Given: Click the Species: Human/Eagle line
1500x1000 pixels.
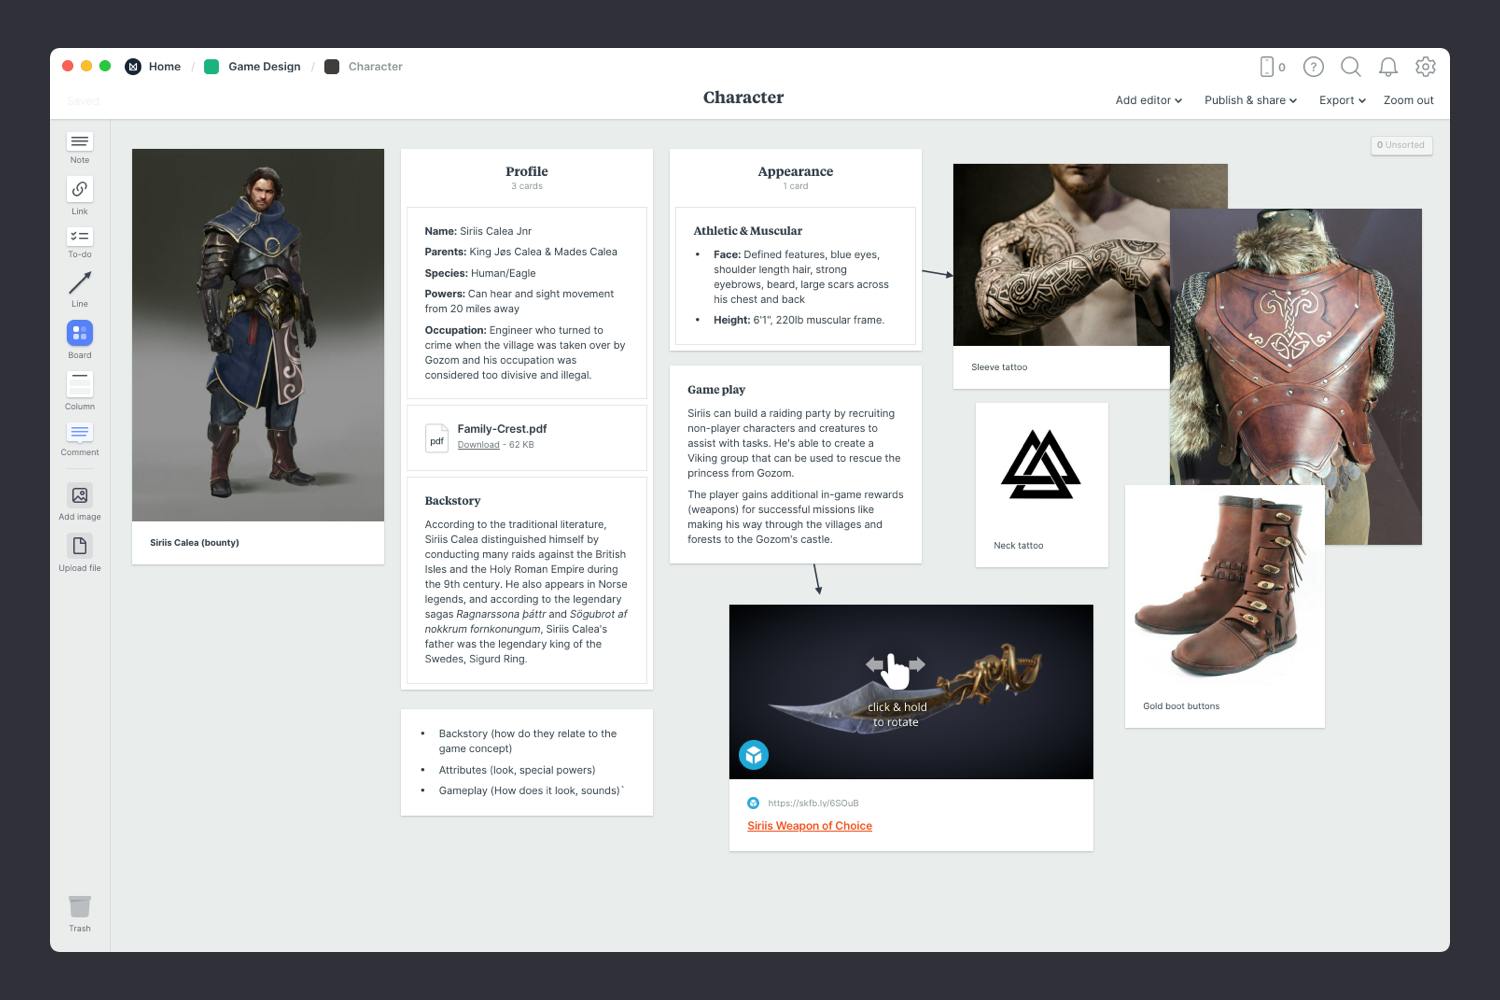Looking at the screenshot, I should tap(480, 273).
